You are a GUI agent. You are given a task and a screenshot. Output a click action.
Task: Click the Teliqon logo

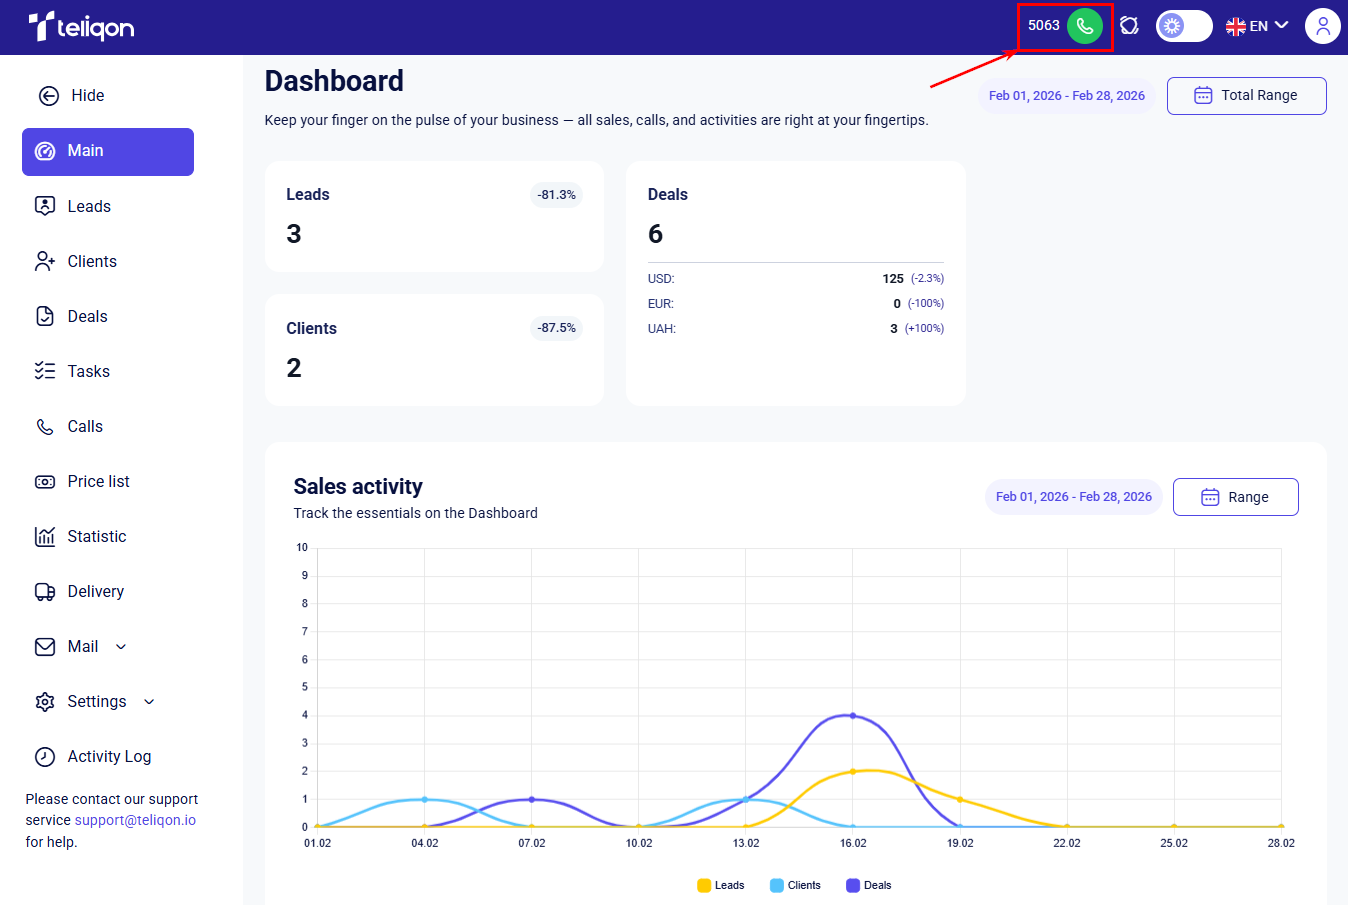click(x=81, y=26)
